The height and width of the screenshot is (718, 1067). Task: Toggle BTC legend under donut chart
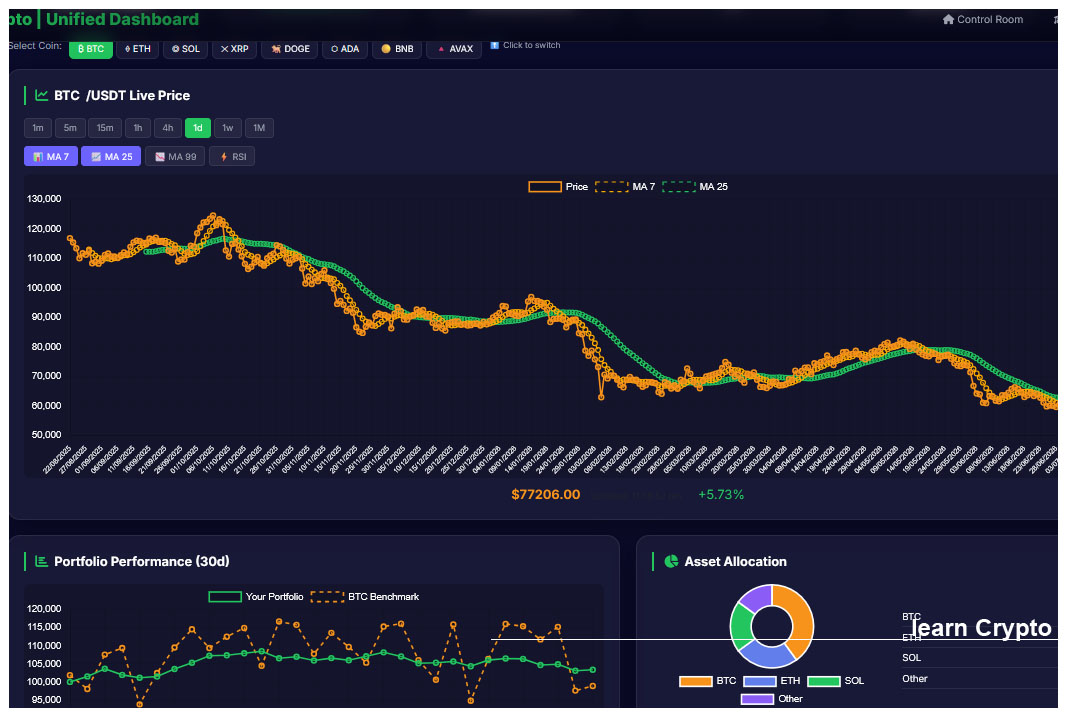tap(708, 681)
